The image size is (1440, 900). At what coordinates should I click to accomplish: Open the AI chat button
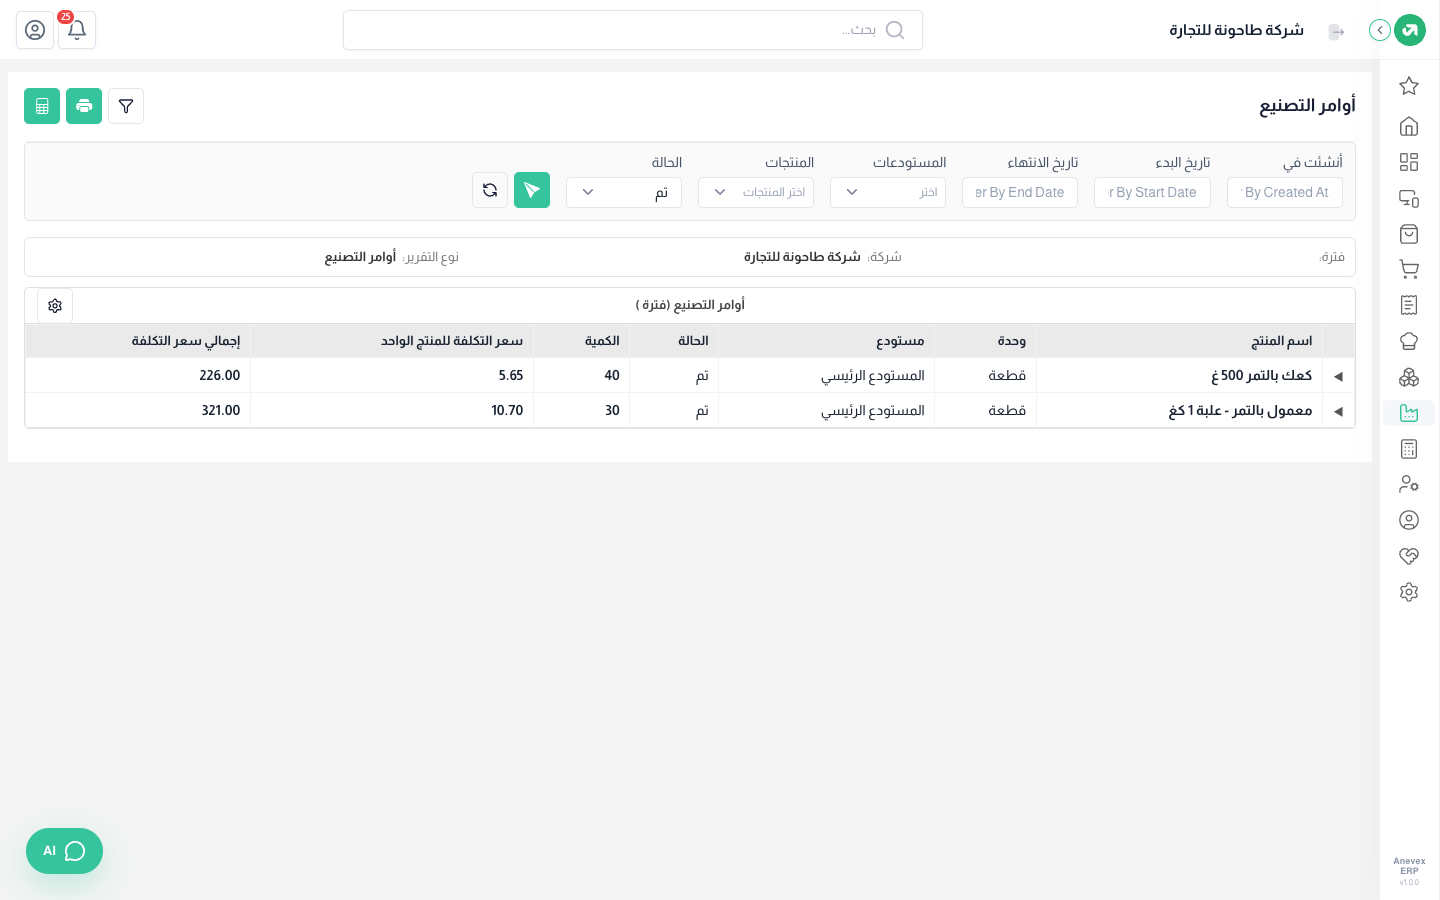[x=64, y=851]
